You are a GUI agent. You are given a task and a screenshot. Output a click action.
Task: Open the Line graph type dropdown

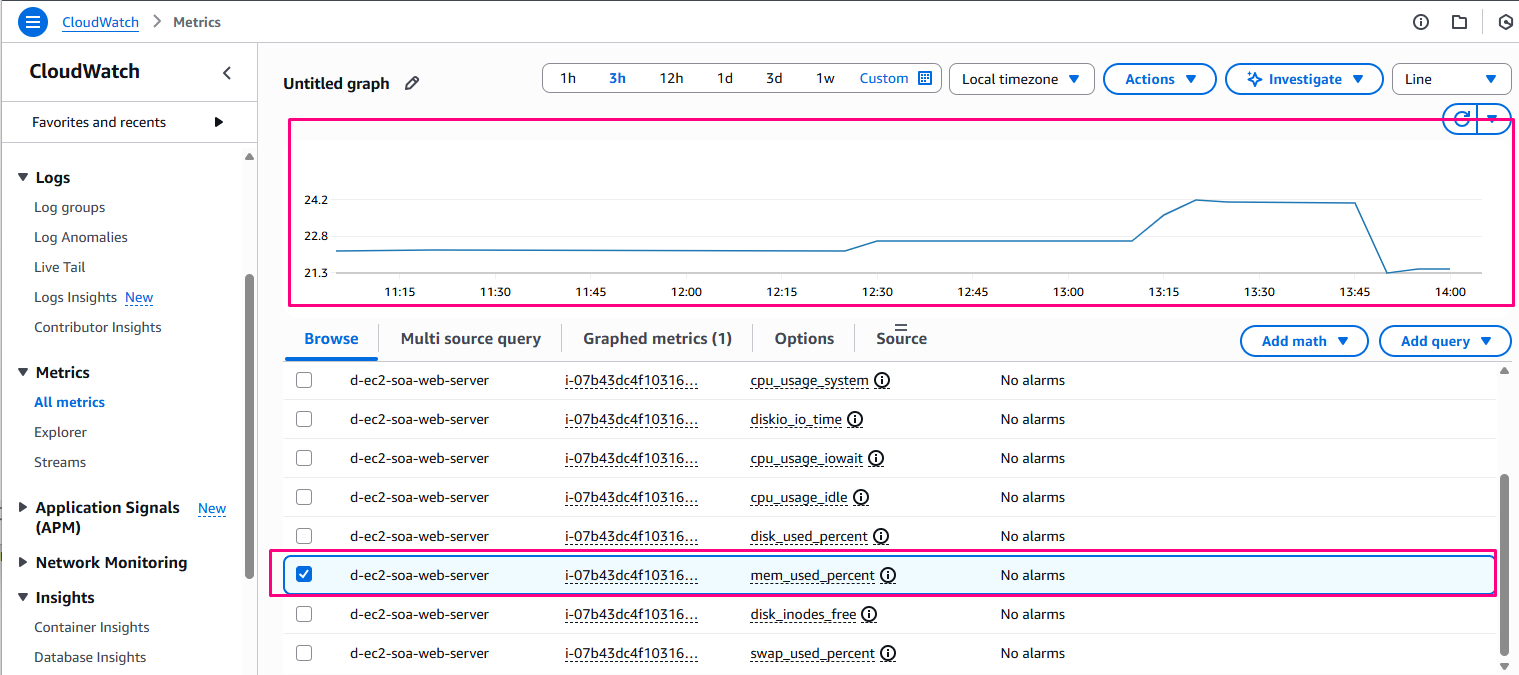click(1450, 79)
